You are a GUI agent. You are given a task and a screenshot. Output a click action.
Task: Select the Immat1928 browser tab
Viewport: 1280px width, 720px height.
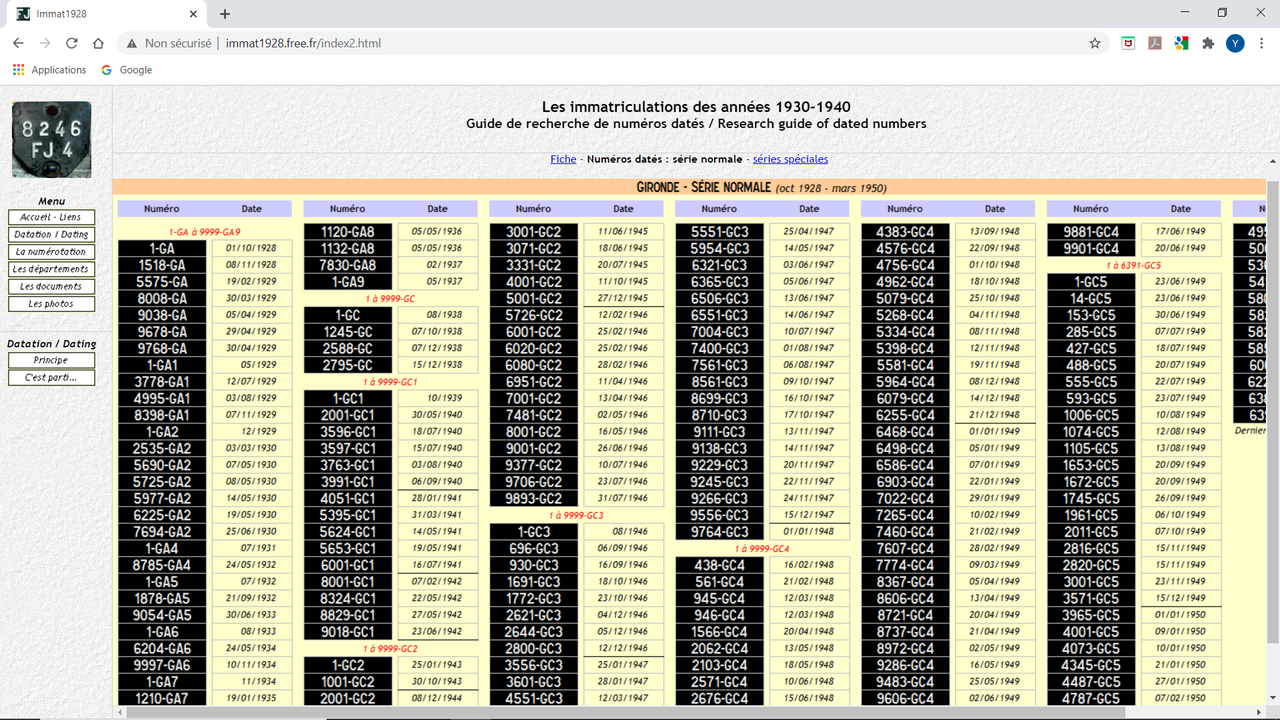pyautogui.click(x=108, y=14)
